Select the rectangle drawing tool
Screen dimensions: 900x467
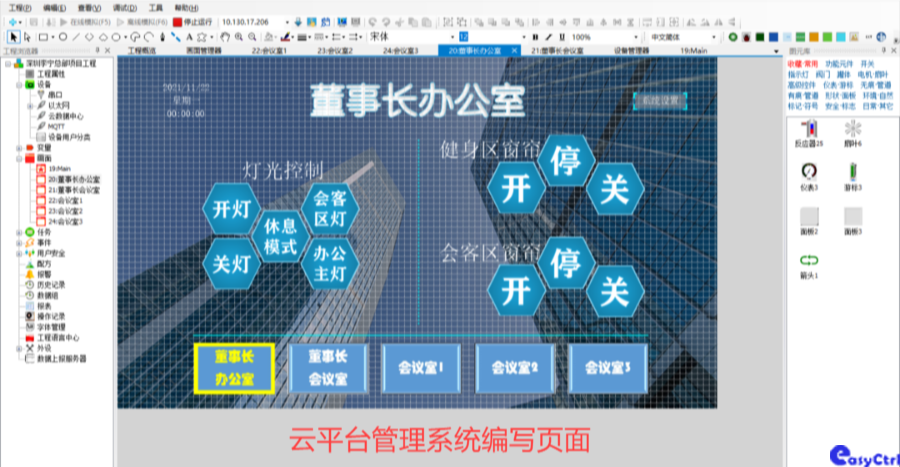coord(43,37)
